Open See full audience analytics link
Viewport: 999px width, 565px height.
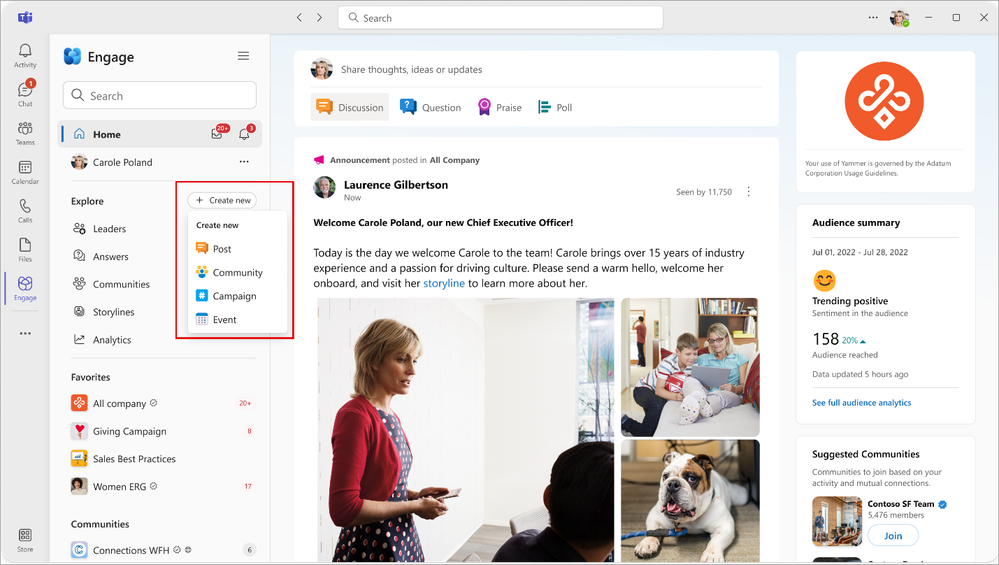pyautogui.click(x=861, y=403)
